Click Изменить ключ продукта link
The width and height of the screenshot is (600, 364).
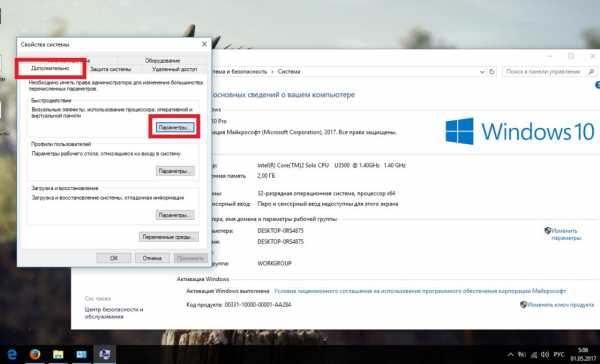557,305
